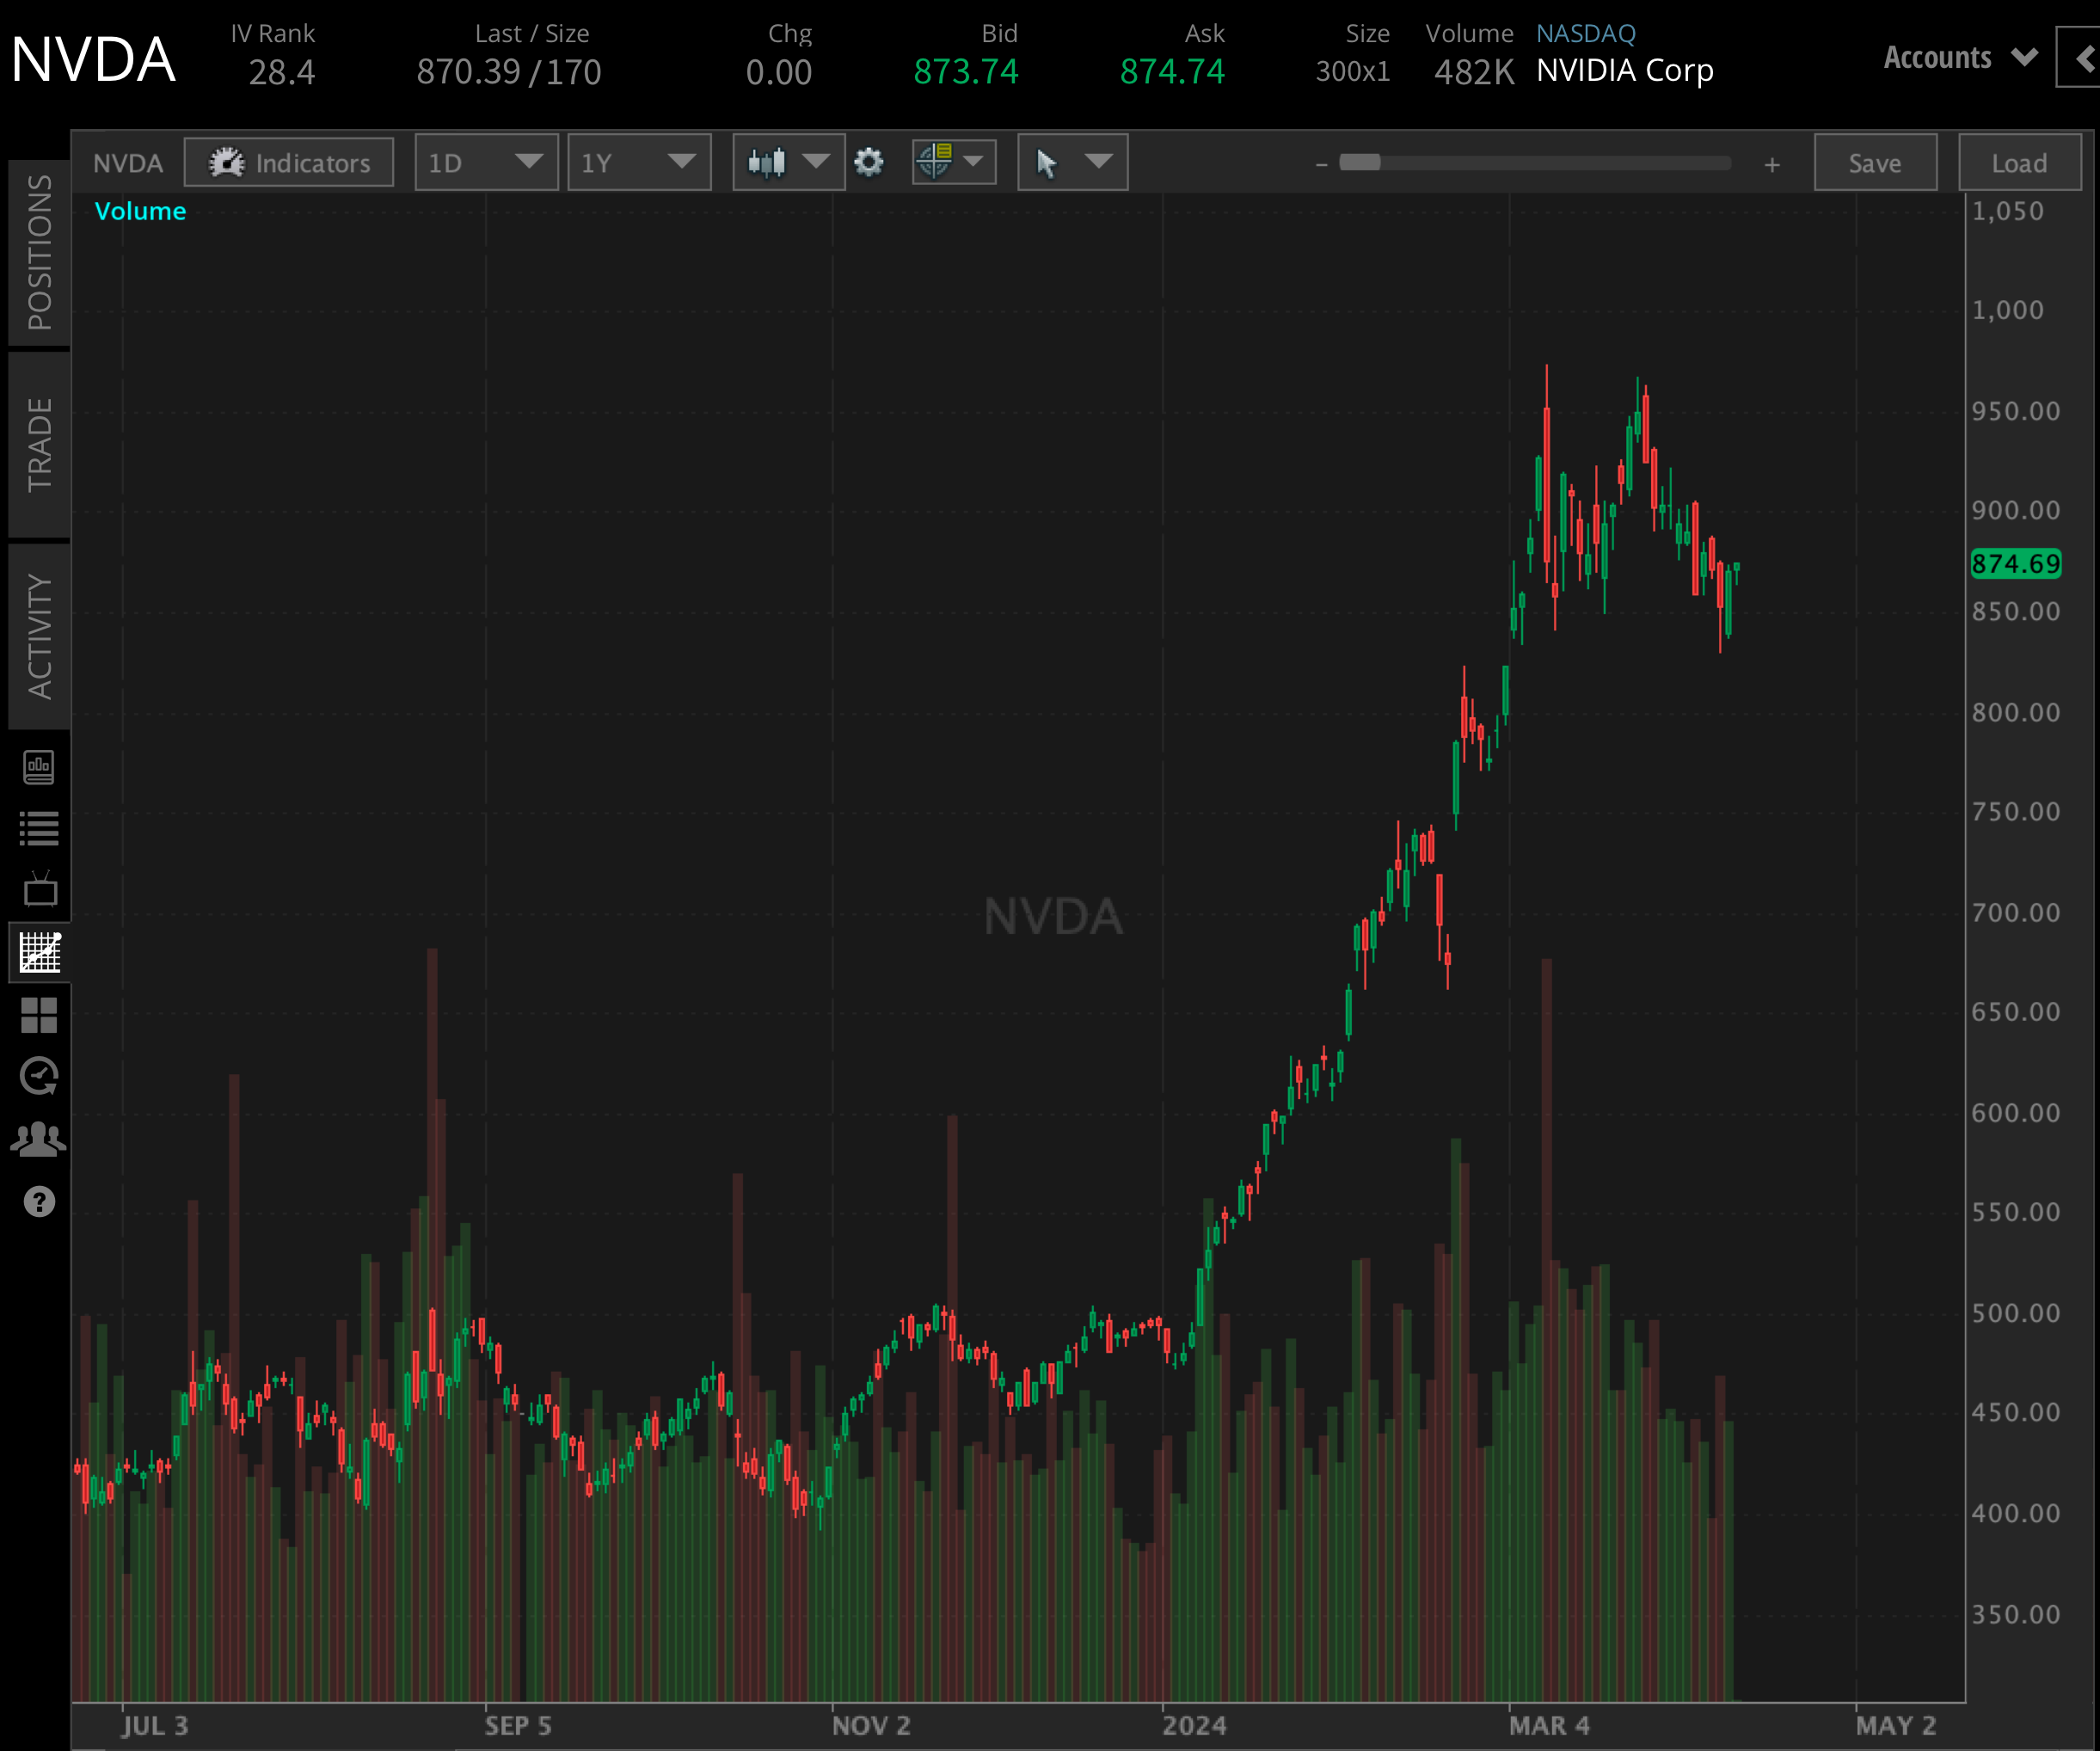Toggle the Volume overlay label on chart
The width and height of the screenshot is (2100, 1751).
(x=140, y=211)
